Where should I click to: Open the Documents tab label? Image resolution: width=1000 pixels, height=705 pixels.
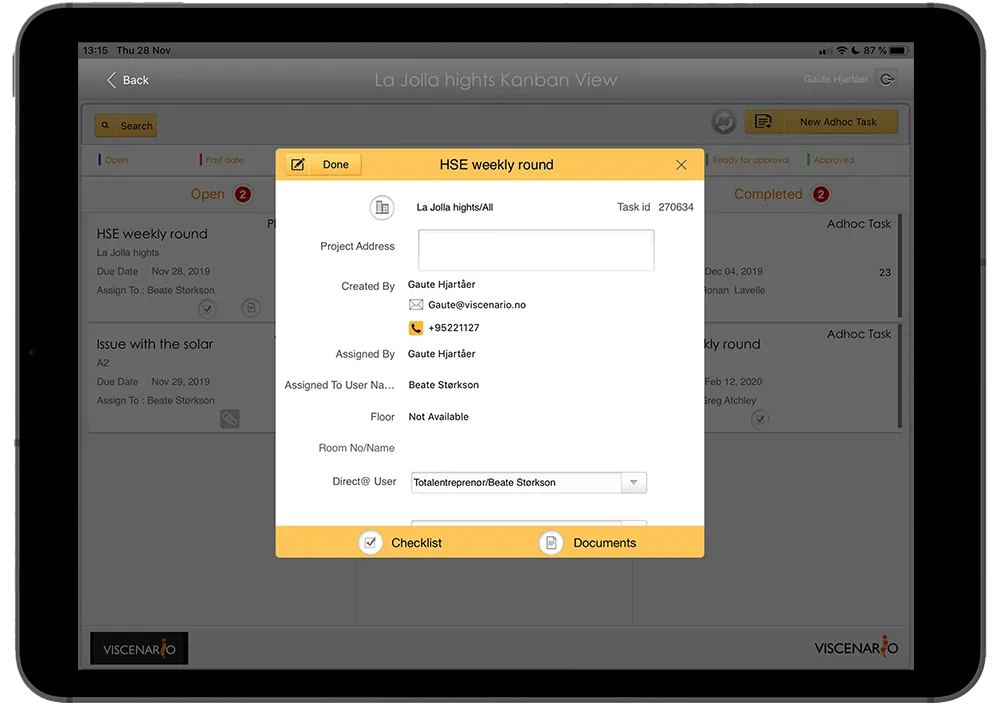(605, 543)
